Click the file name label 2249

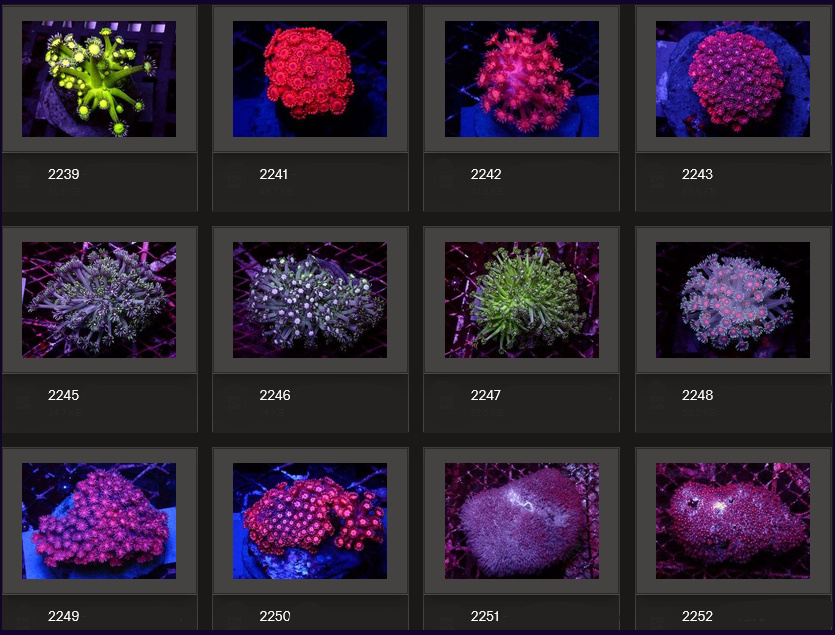coord(63,616)
